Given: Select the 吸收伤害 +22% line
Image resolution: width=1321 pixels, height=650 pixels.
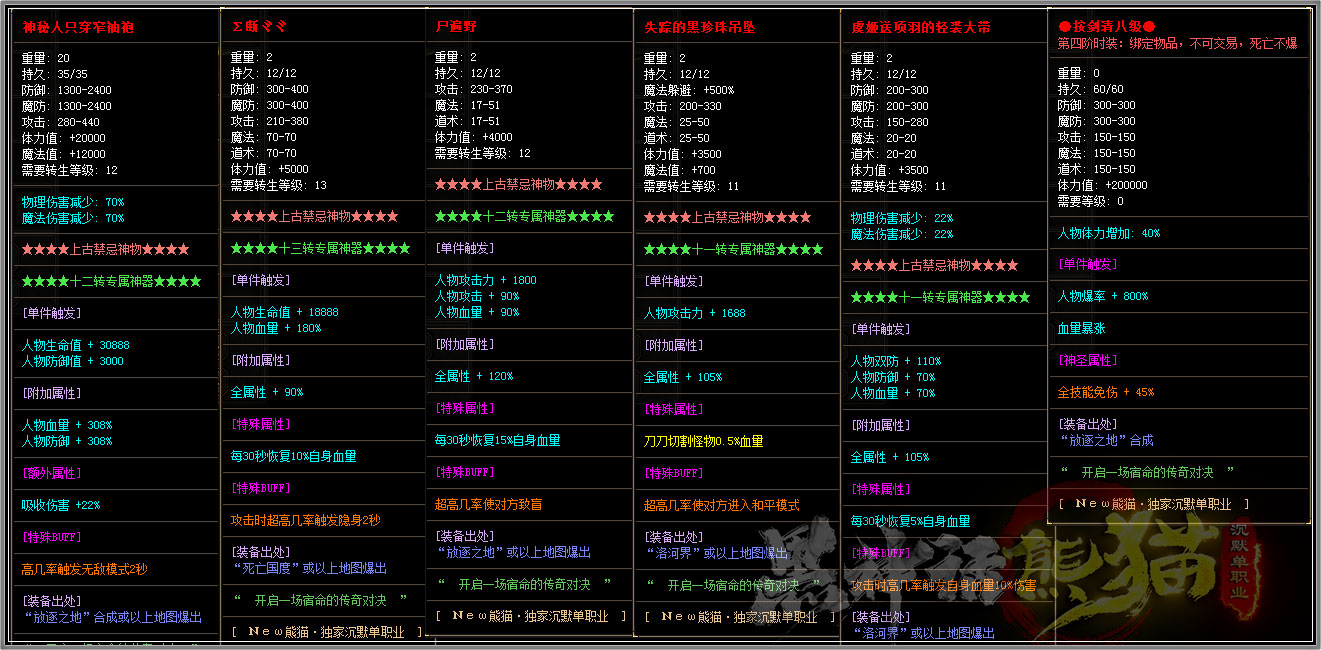Looking at the screenshot, I should (x=61, y=505).
